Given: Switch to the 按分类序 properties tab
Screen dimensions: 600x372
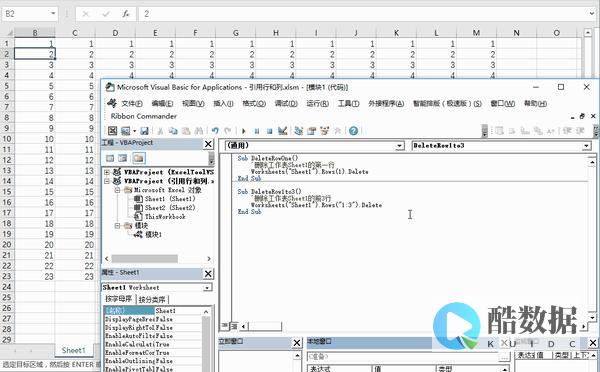Looking at the screenshot, I should pos(152,299).
